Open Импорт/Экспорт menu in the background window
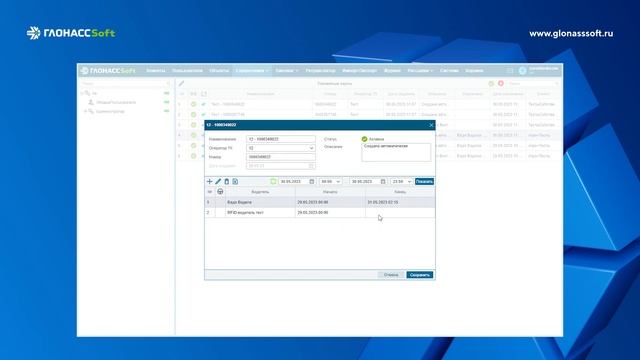 [360, 71]
